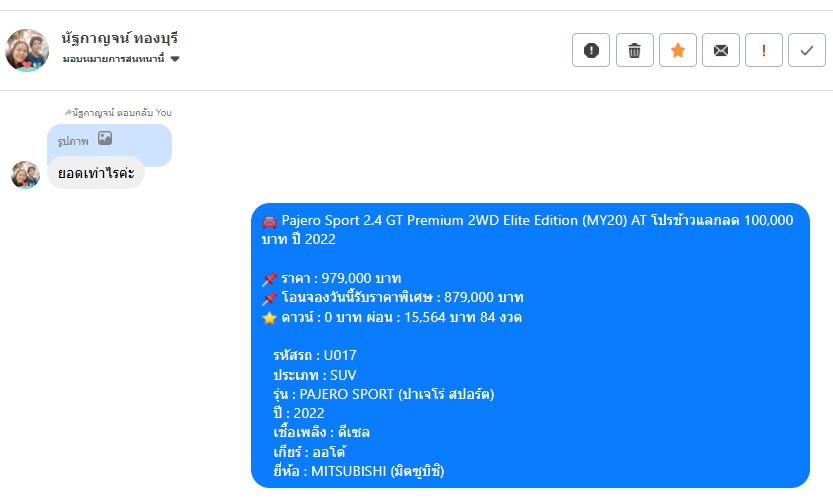
Task: Open the image icon in the replied message
Action: pyautogui.click(x=105, y=139)
